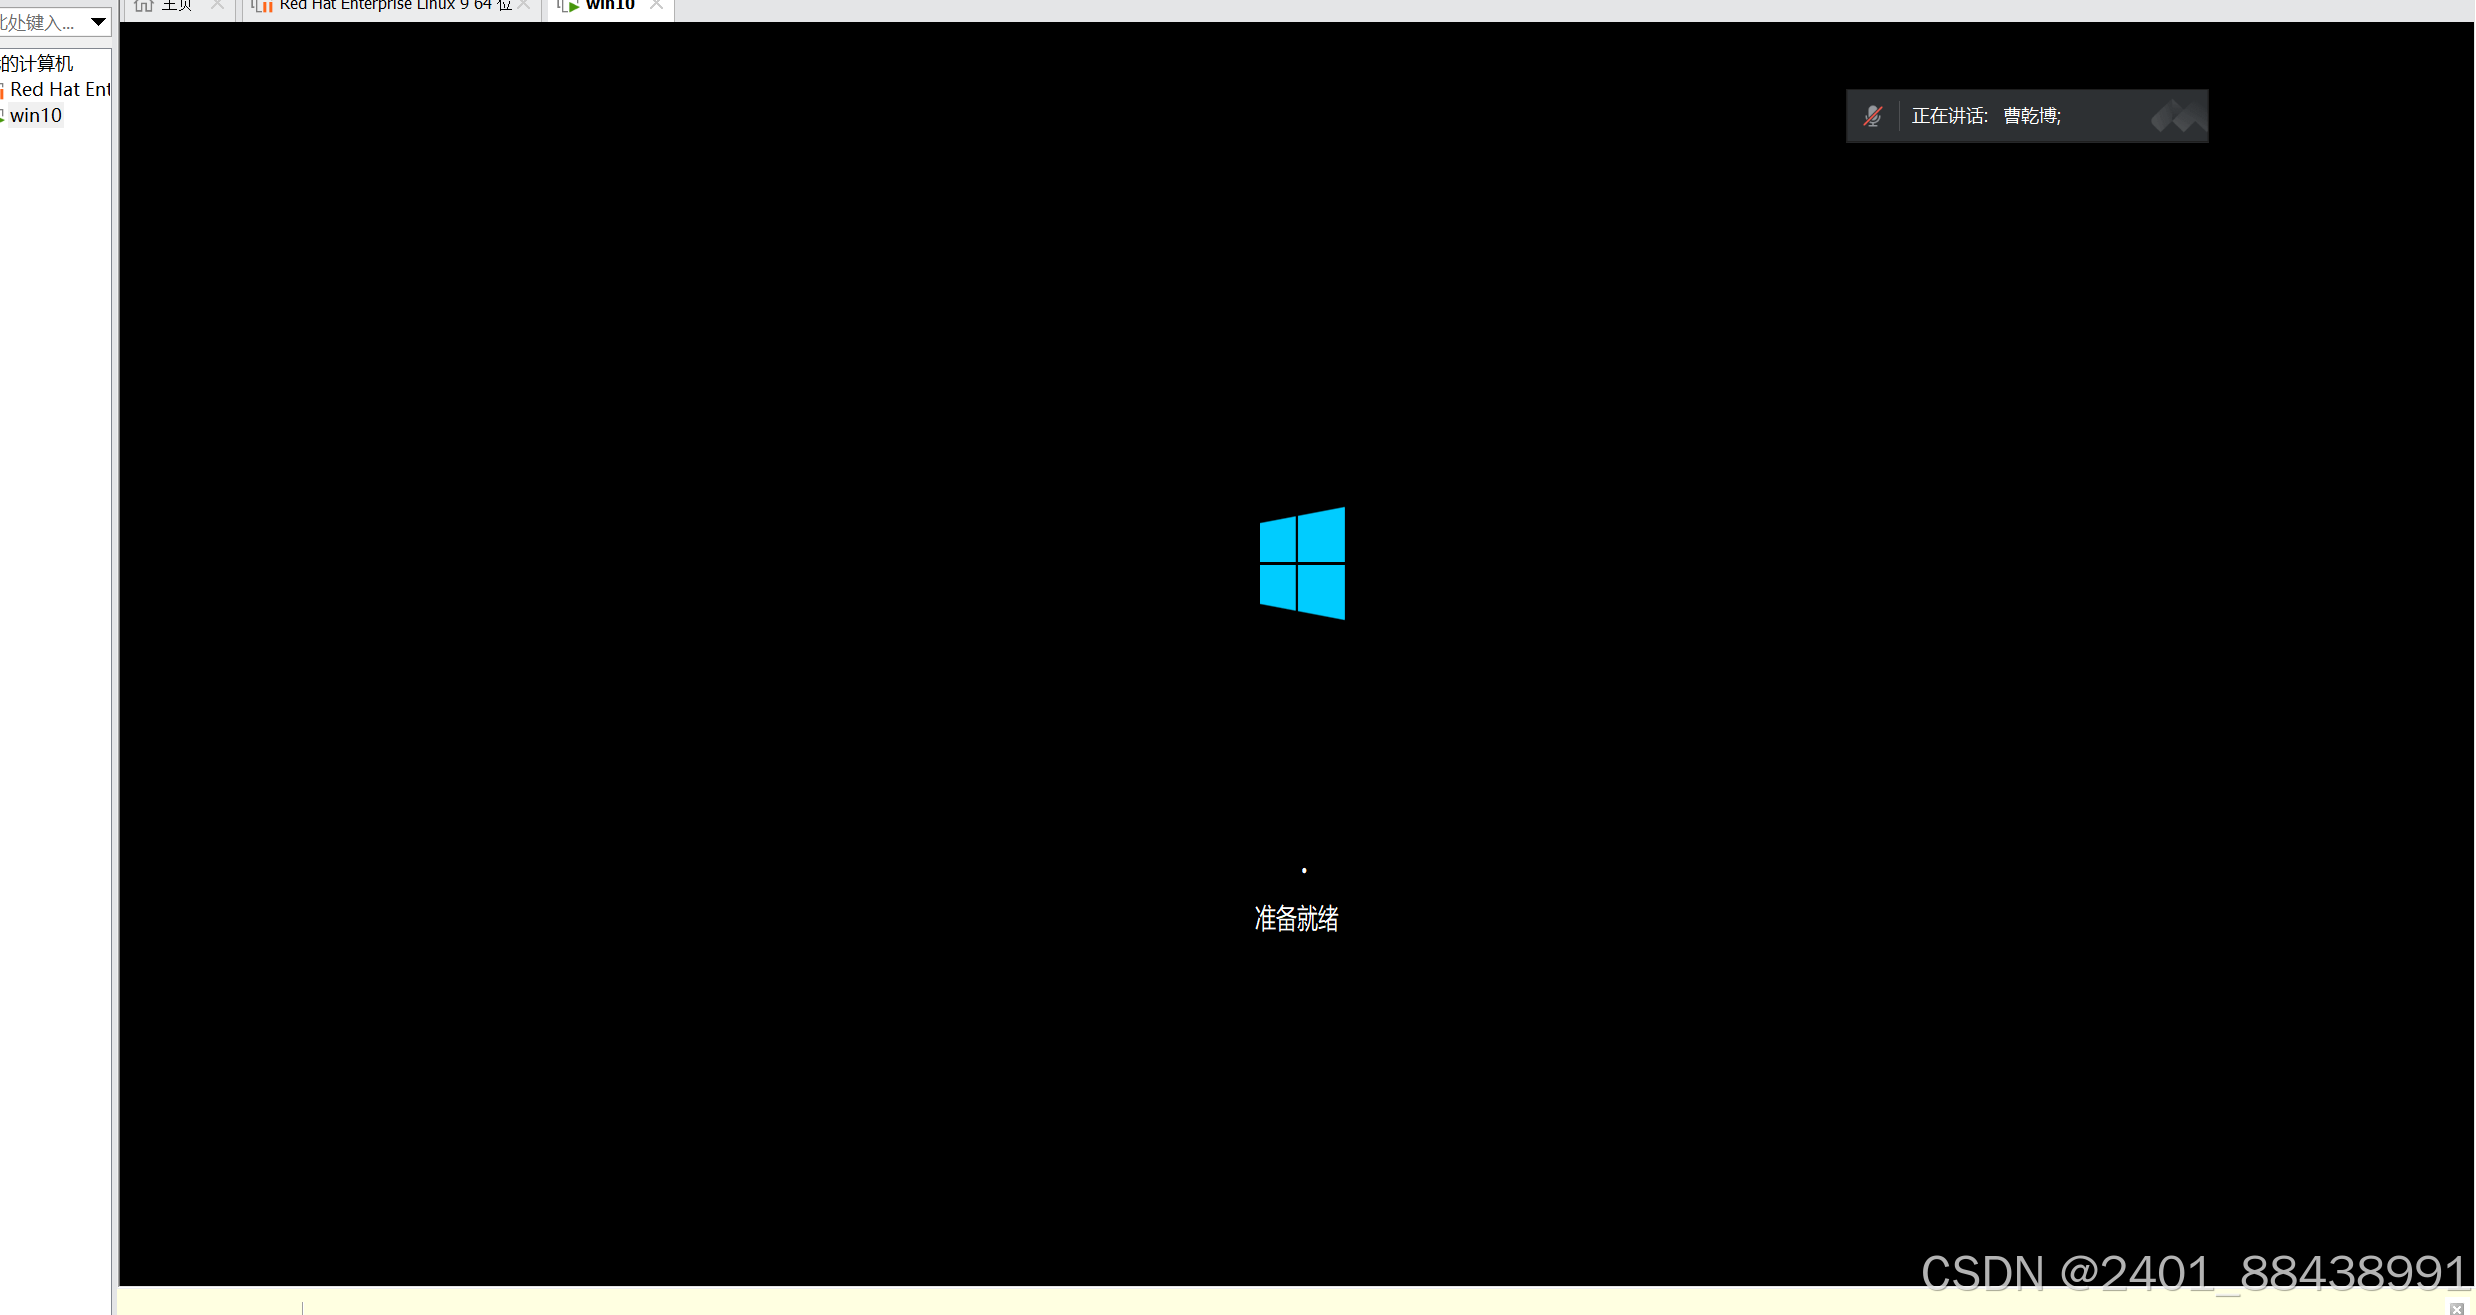Image resolution: width=2476 pixels, height=1315 pixels.
Task: Open the library search dropdown arrow
Action: [98, 21]
